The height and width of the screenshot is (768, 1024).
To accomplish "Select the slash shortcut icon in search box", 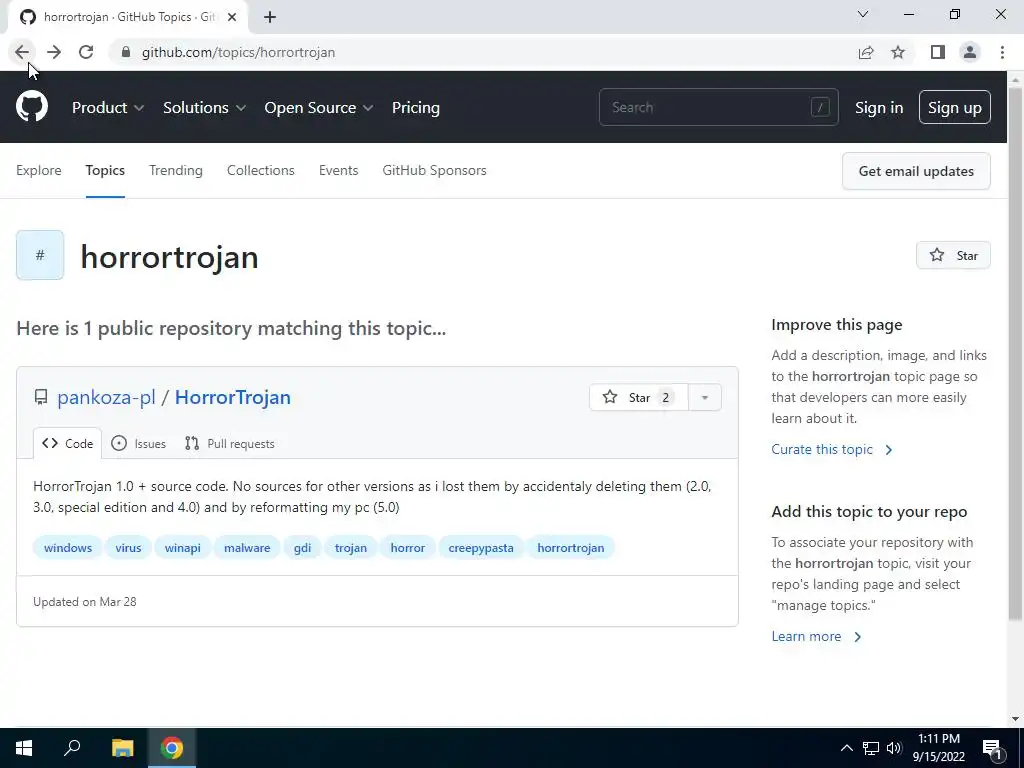I will click(820, 107).
